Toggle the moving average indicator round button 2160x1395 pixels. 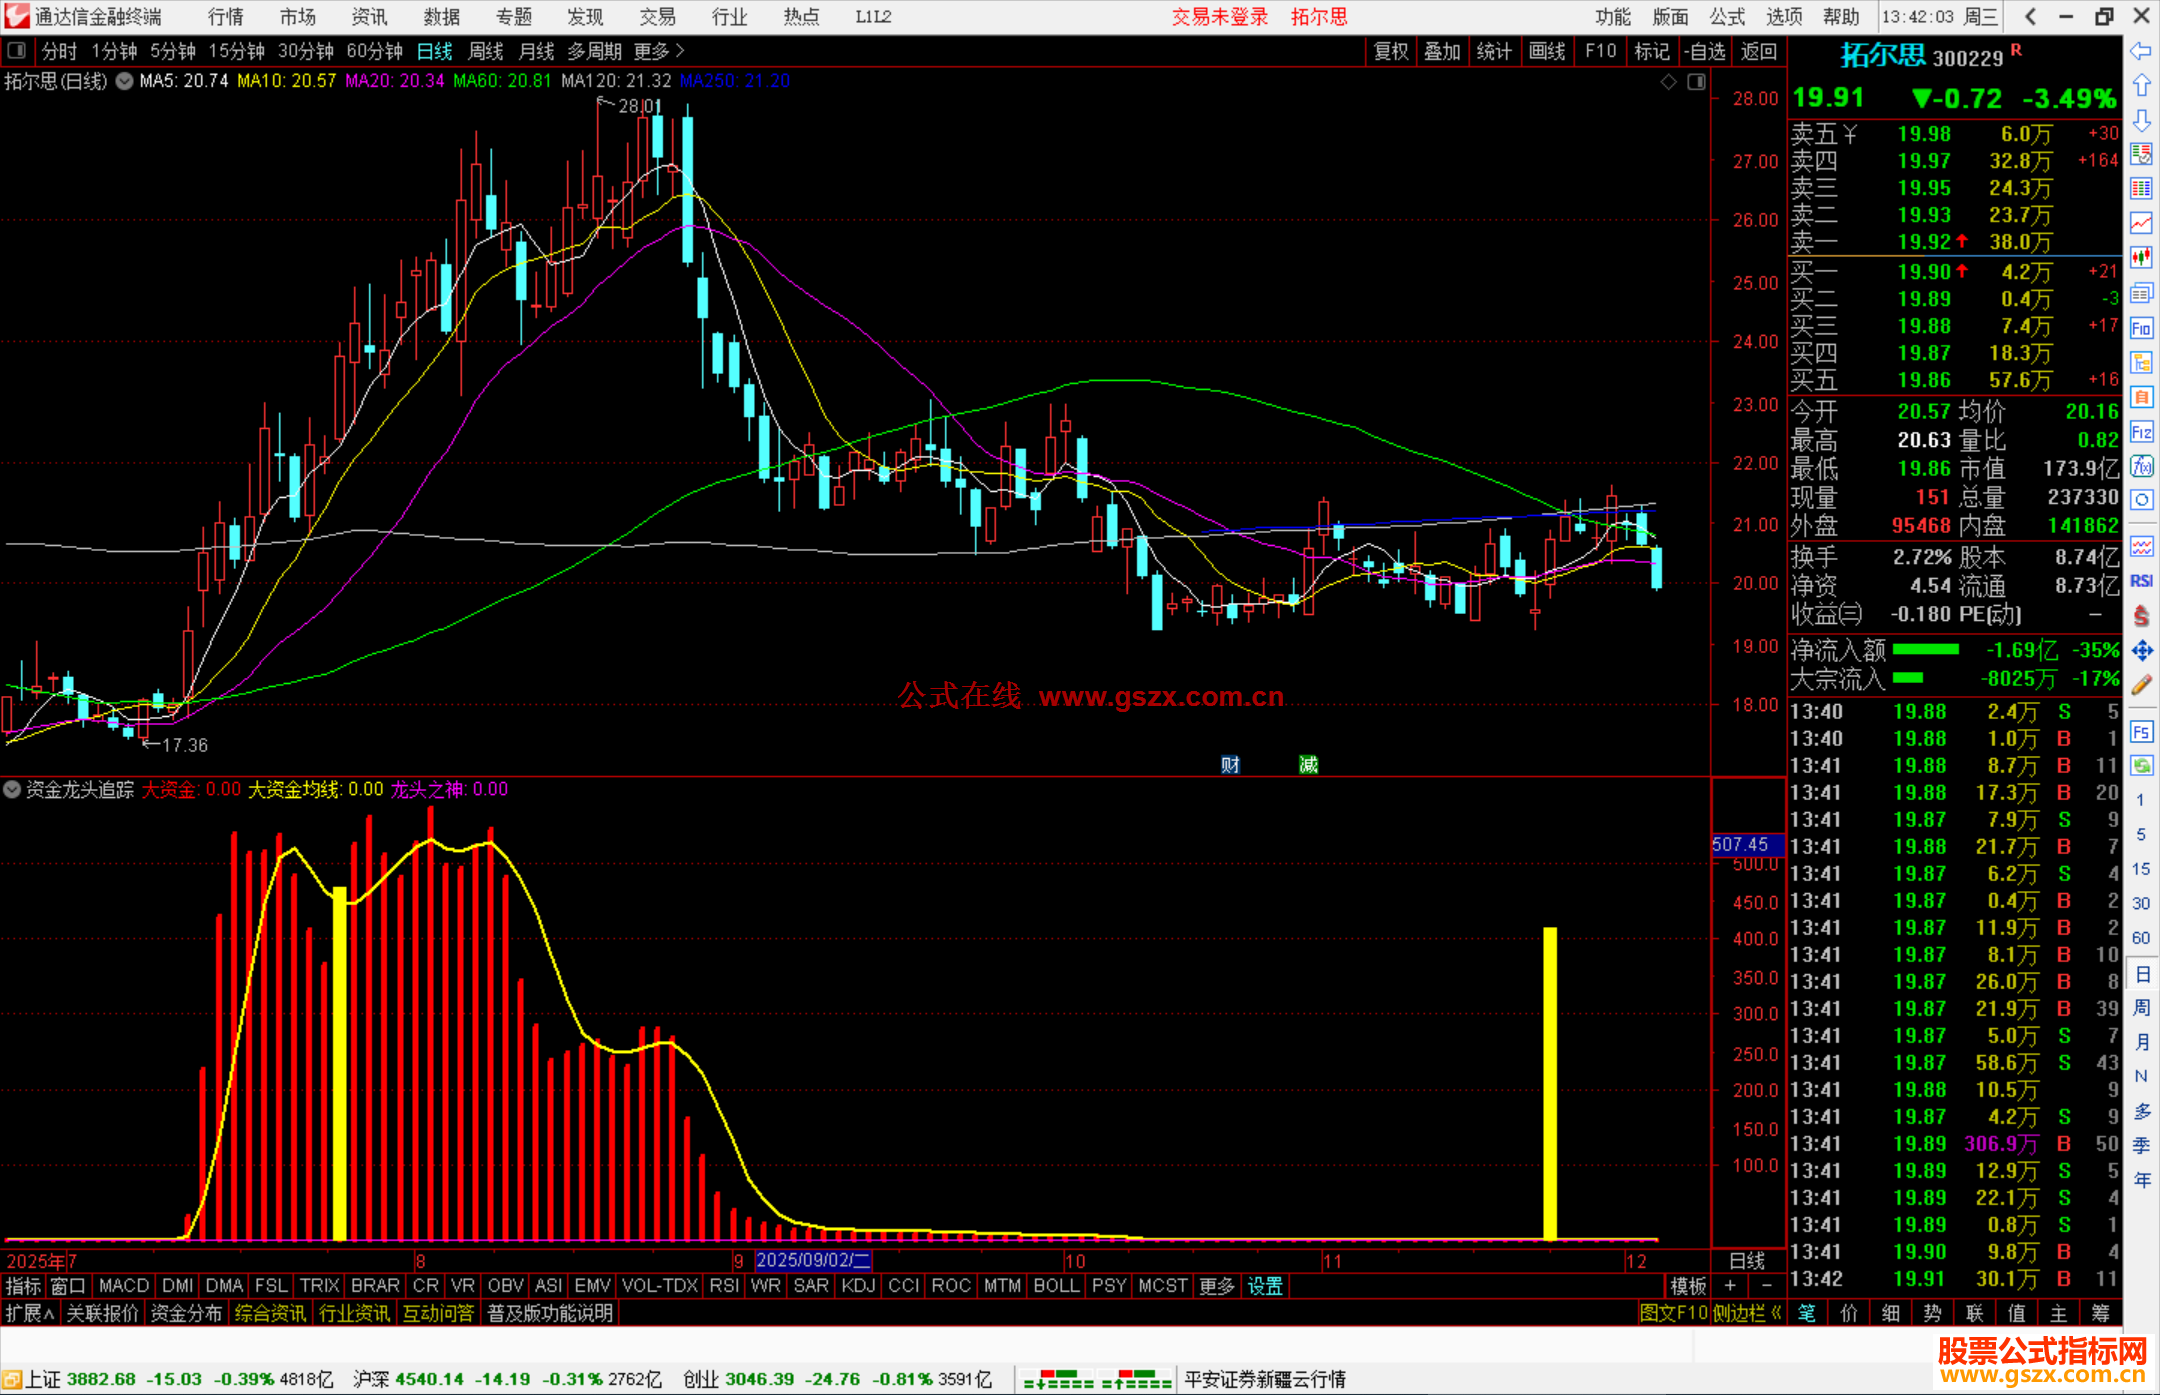pos(125,81)
